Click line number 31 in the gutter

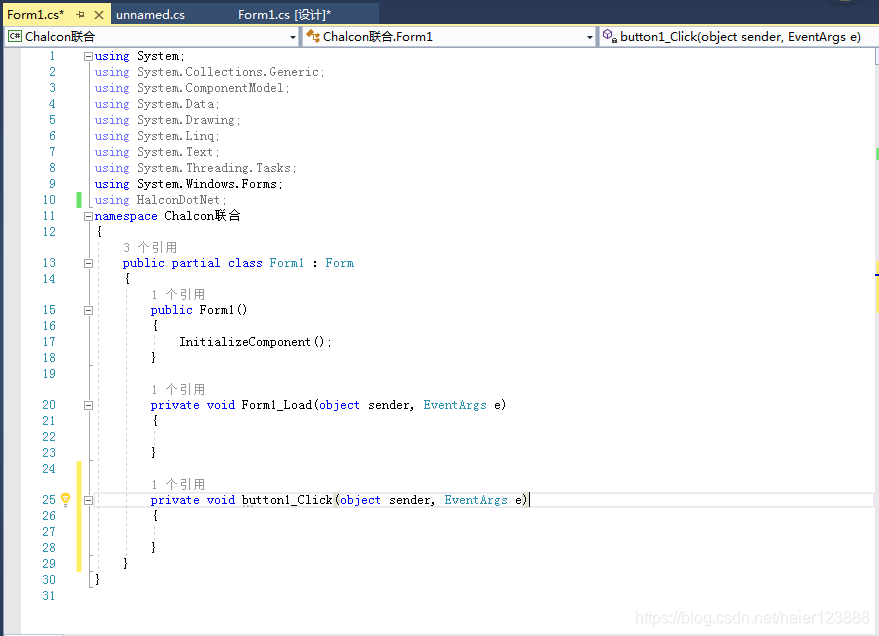[x=49, y=596]
